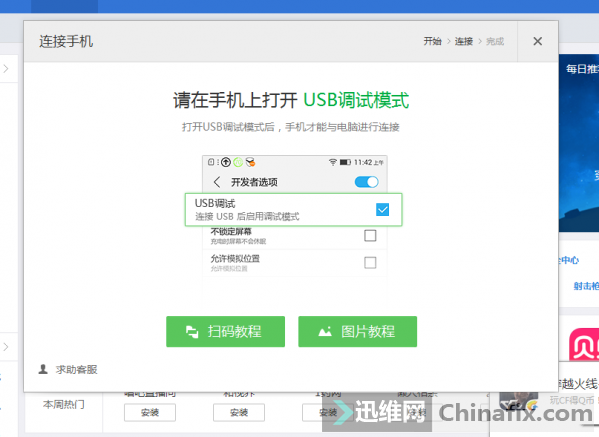Expand the lower left sidebar chevron
599x437 pixels.
click(x=6, y=347)
